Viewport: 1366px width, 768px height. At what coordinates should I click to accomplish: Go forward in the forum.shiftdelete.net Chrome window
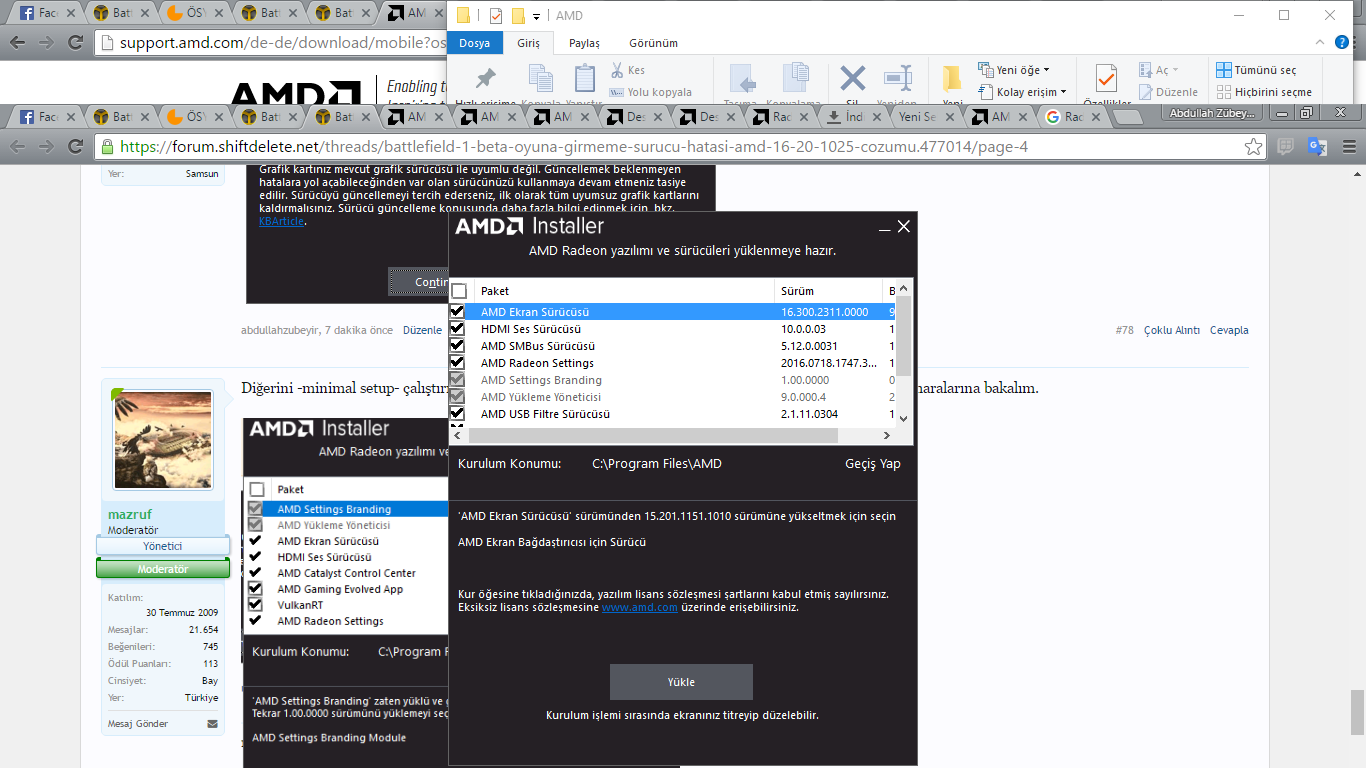[x=46, y=147]
